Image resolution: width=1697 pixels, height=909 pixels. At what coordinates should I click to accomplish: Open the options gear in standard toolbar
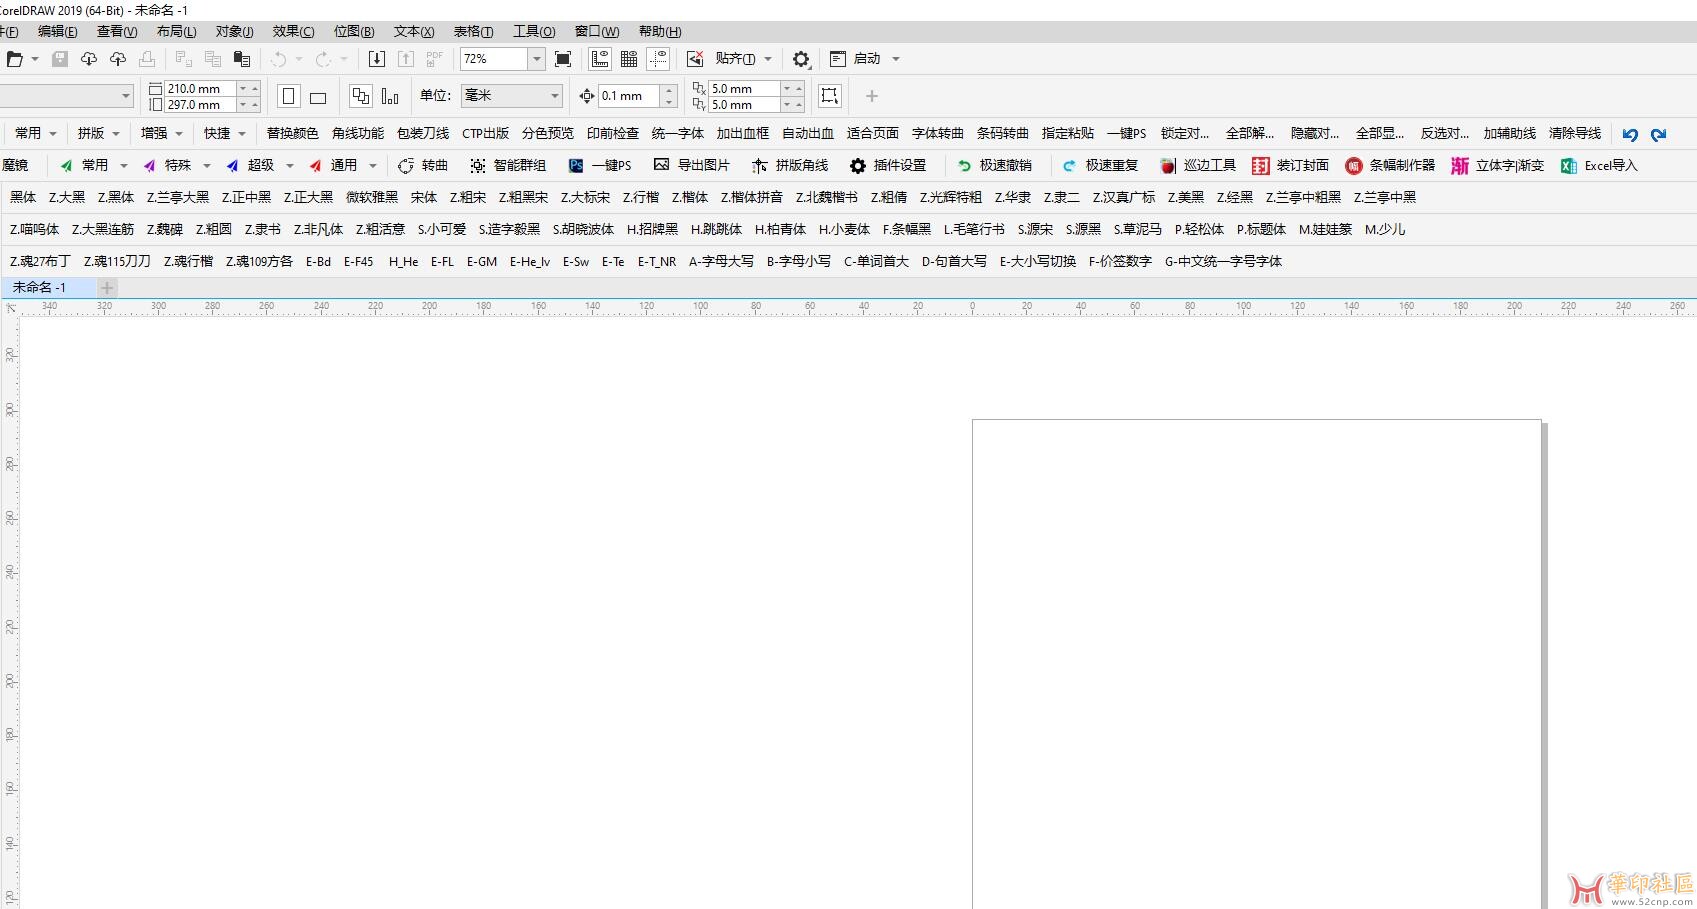801,59
